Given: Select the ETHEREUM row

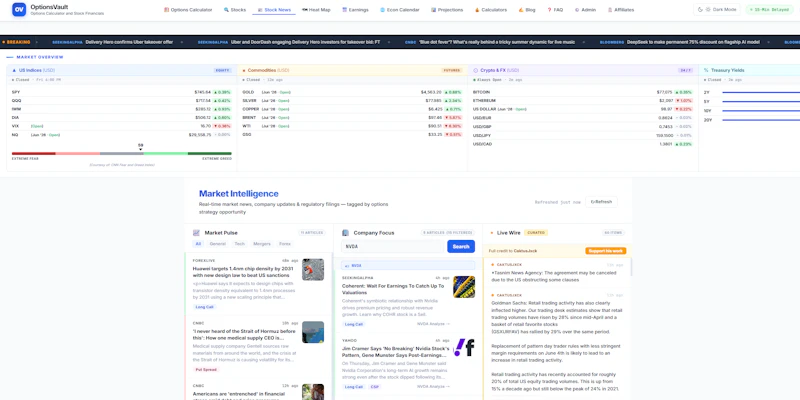Looking at the screenshot, I should 583,101.
